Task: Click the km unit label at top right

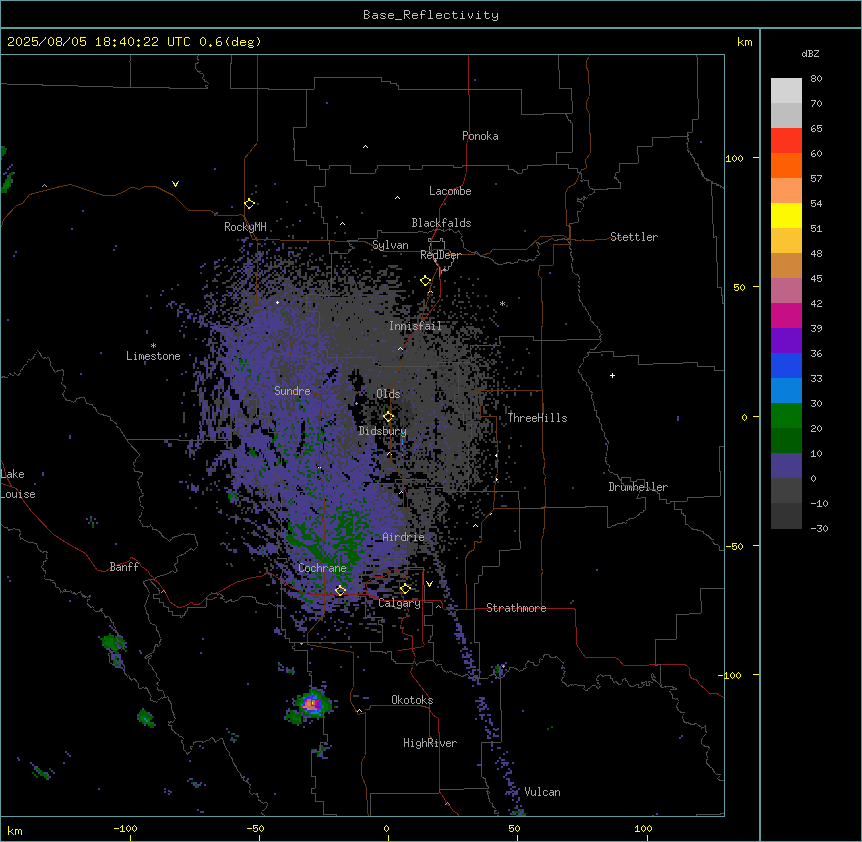Action: tap(745, 42)
